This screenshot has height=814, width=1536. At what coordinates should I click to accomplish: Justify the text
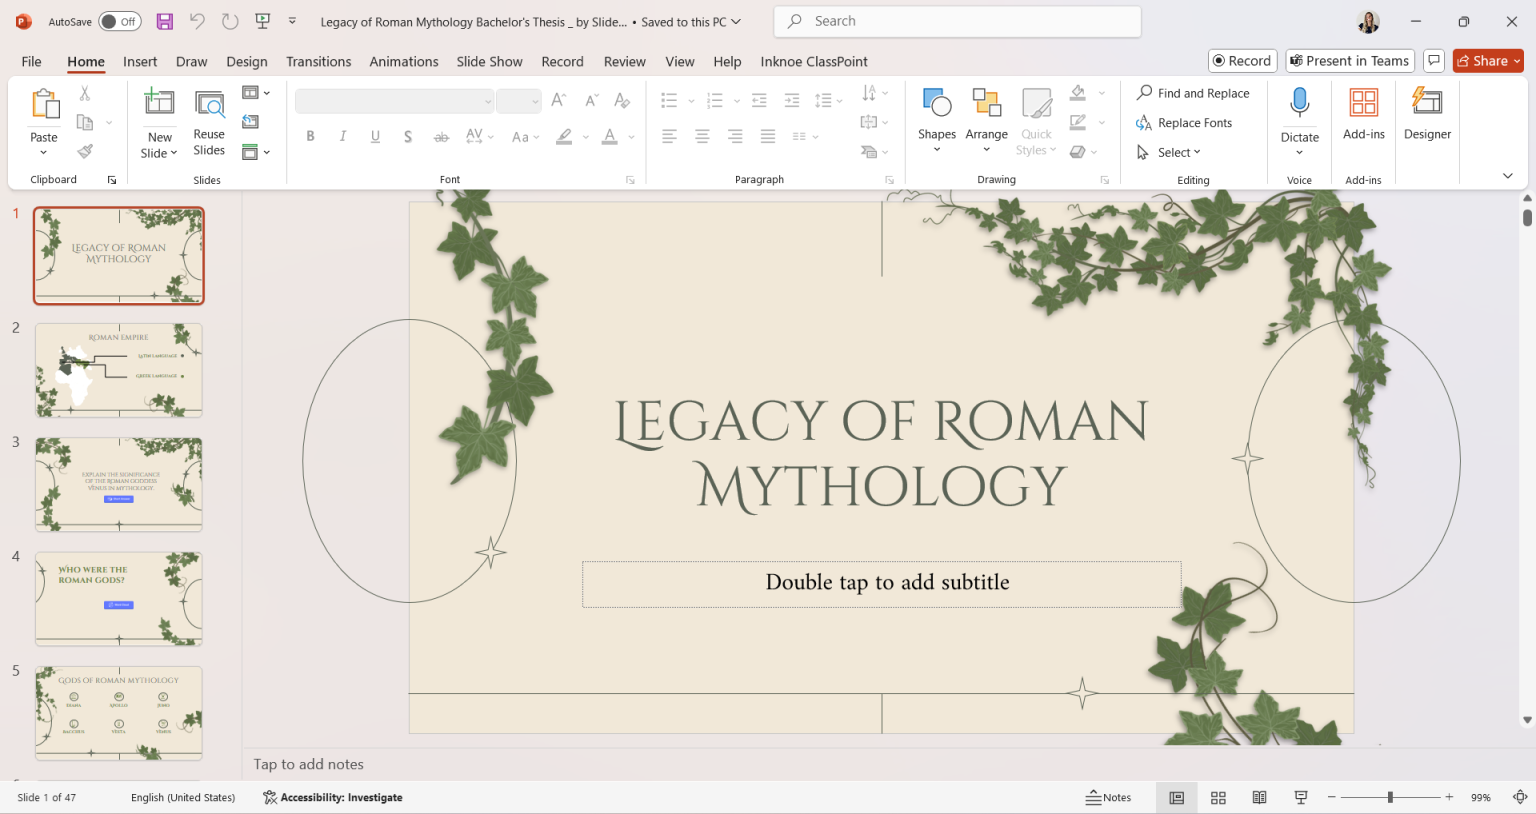coord(768,136)
